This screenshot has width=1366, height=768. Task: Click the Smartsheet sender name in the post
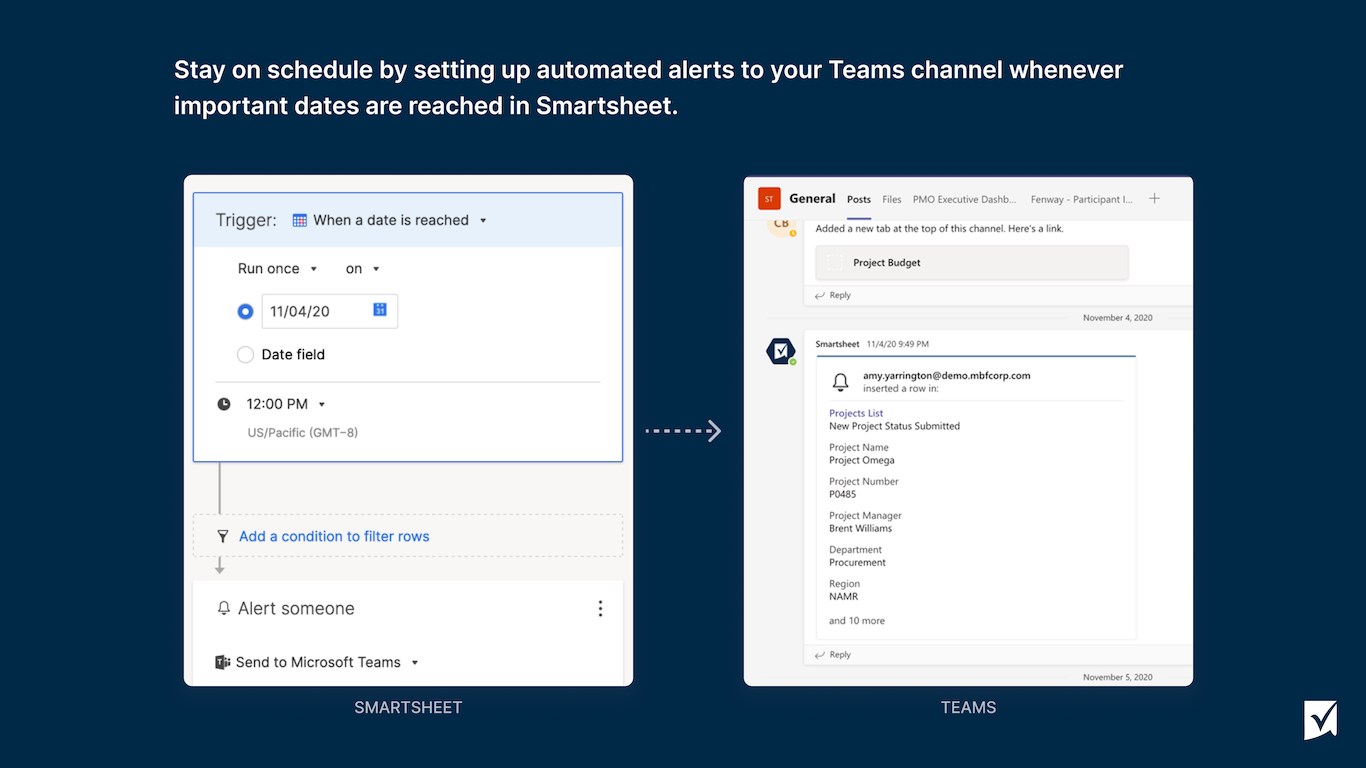tap(838, 344)
